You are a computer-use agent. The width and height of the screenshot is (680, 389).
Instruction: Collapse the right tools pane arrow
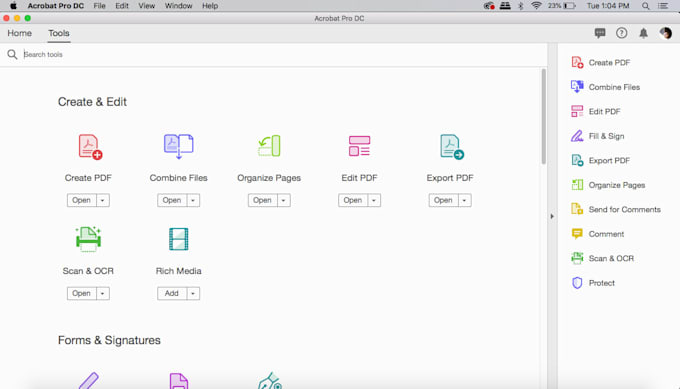[552, 216]
